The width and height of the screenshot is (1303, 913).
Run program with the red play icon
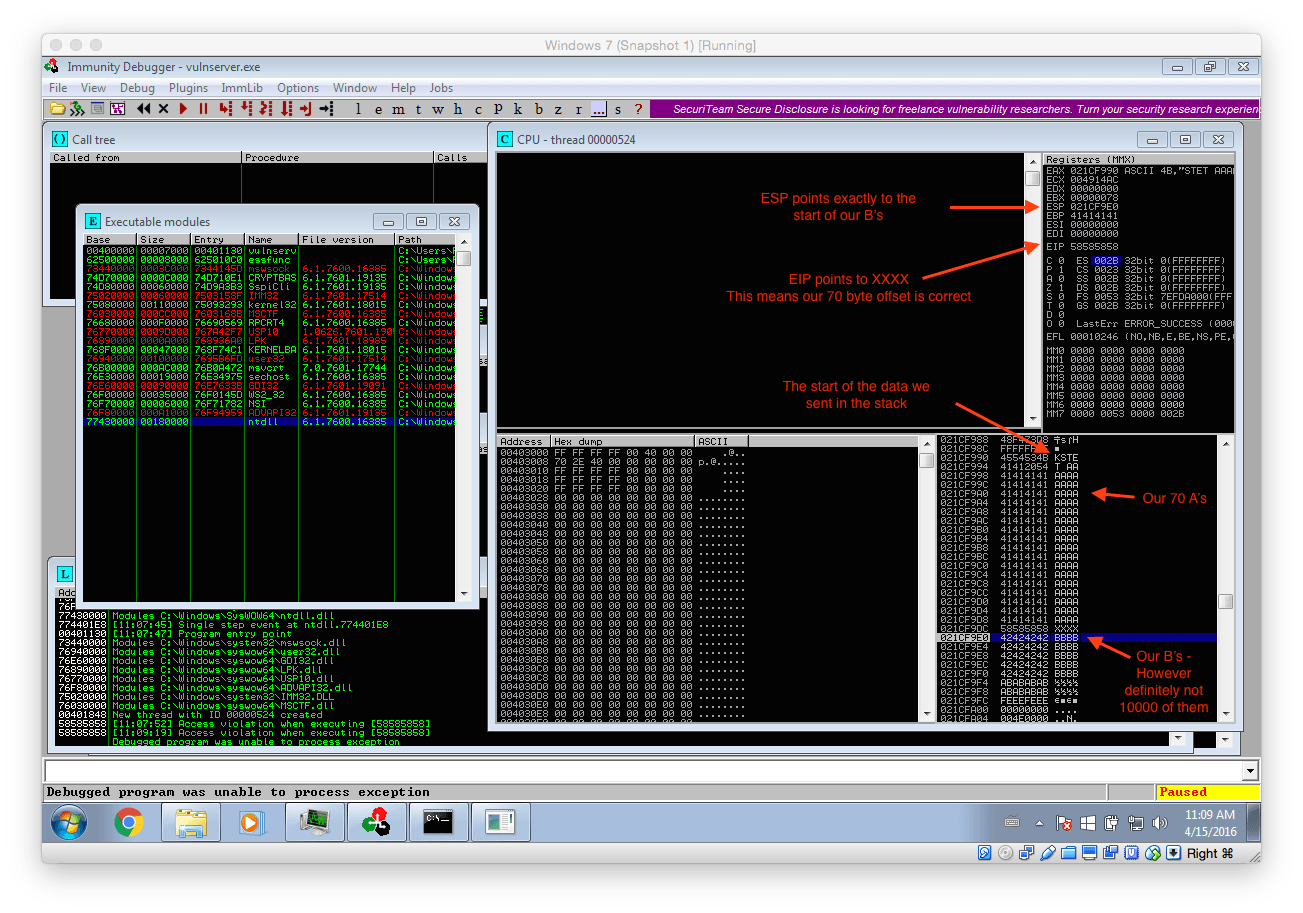click(x=183, y=108)
